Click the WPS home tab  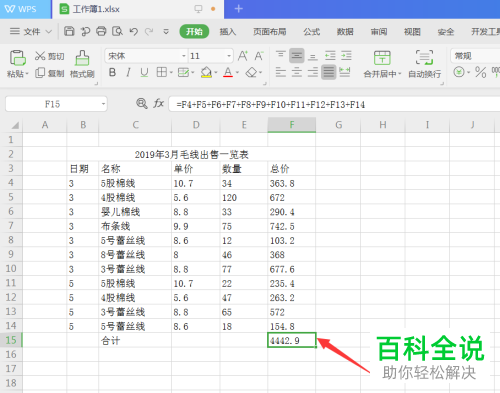point(25,9)
